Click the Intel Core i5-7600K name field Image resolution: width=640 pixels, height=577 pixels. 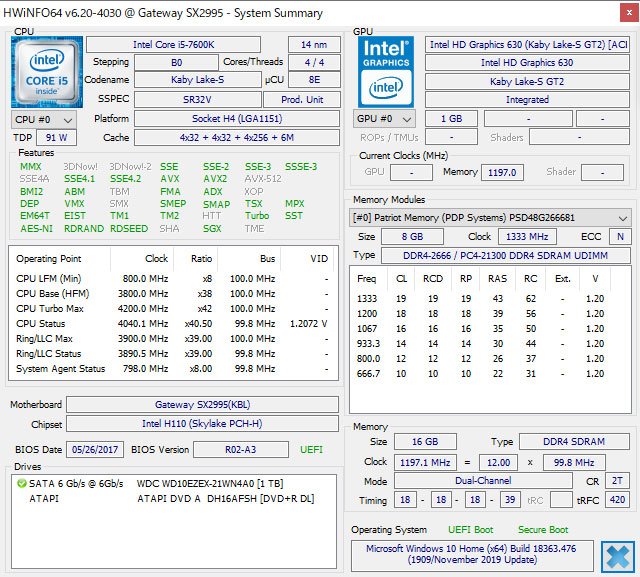[x=173, y=44]
